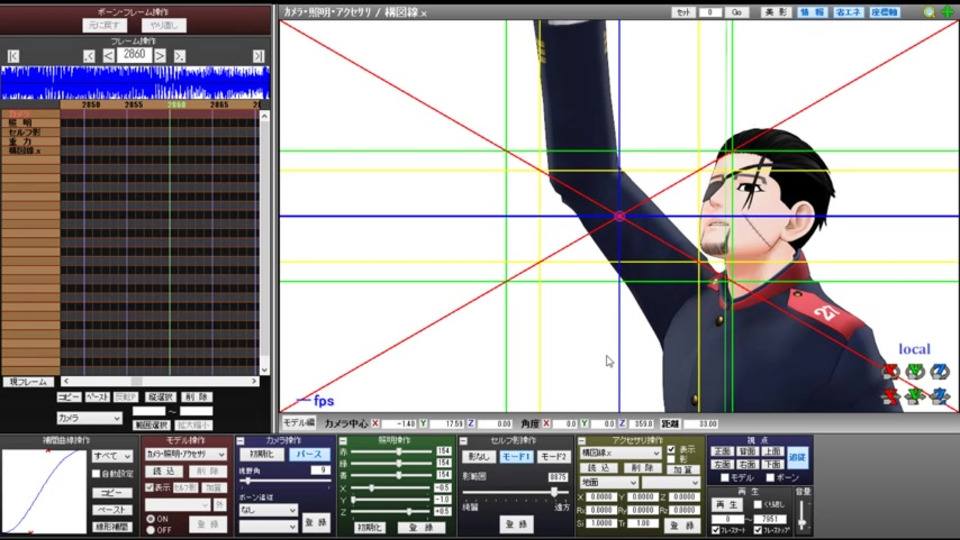This screenshot has width=960, height=540.
Task: Jump to the first frame
Action: click(13, 56)
